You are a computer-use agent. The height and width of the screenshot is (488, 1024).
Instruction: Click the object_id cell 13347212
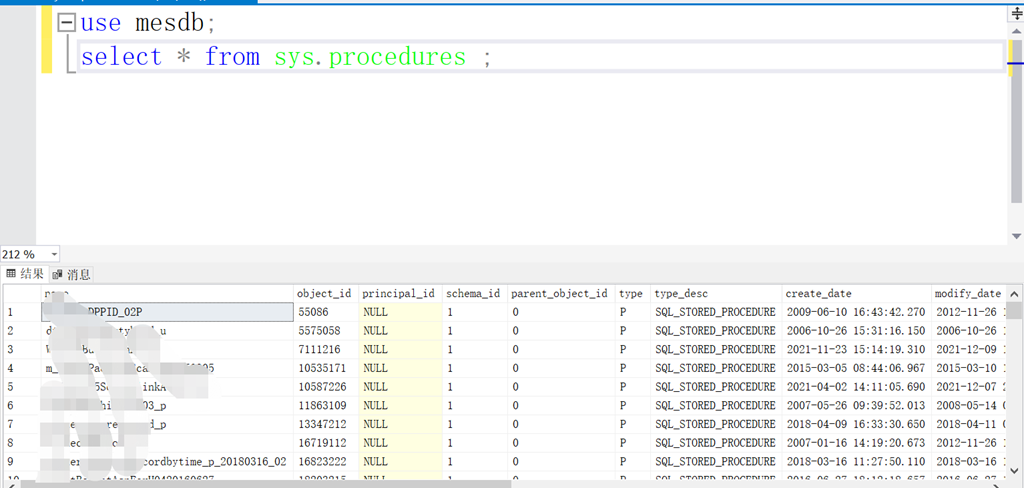coord(326,424)
